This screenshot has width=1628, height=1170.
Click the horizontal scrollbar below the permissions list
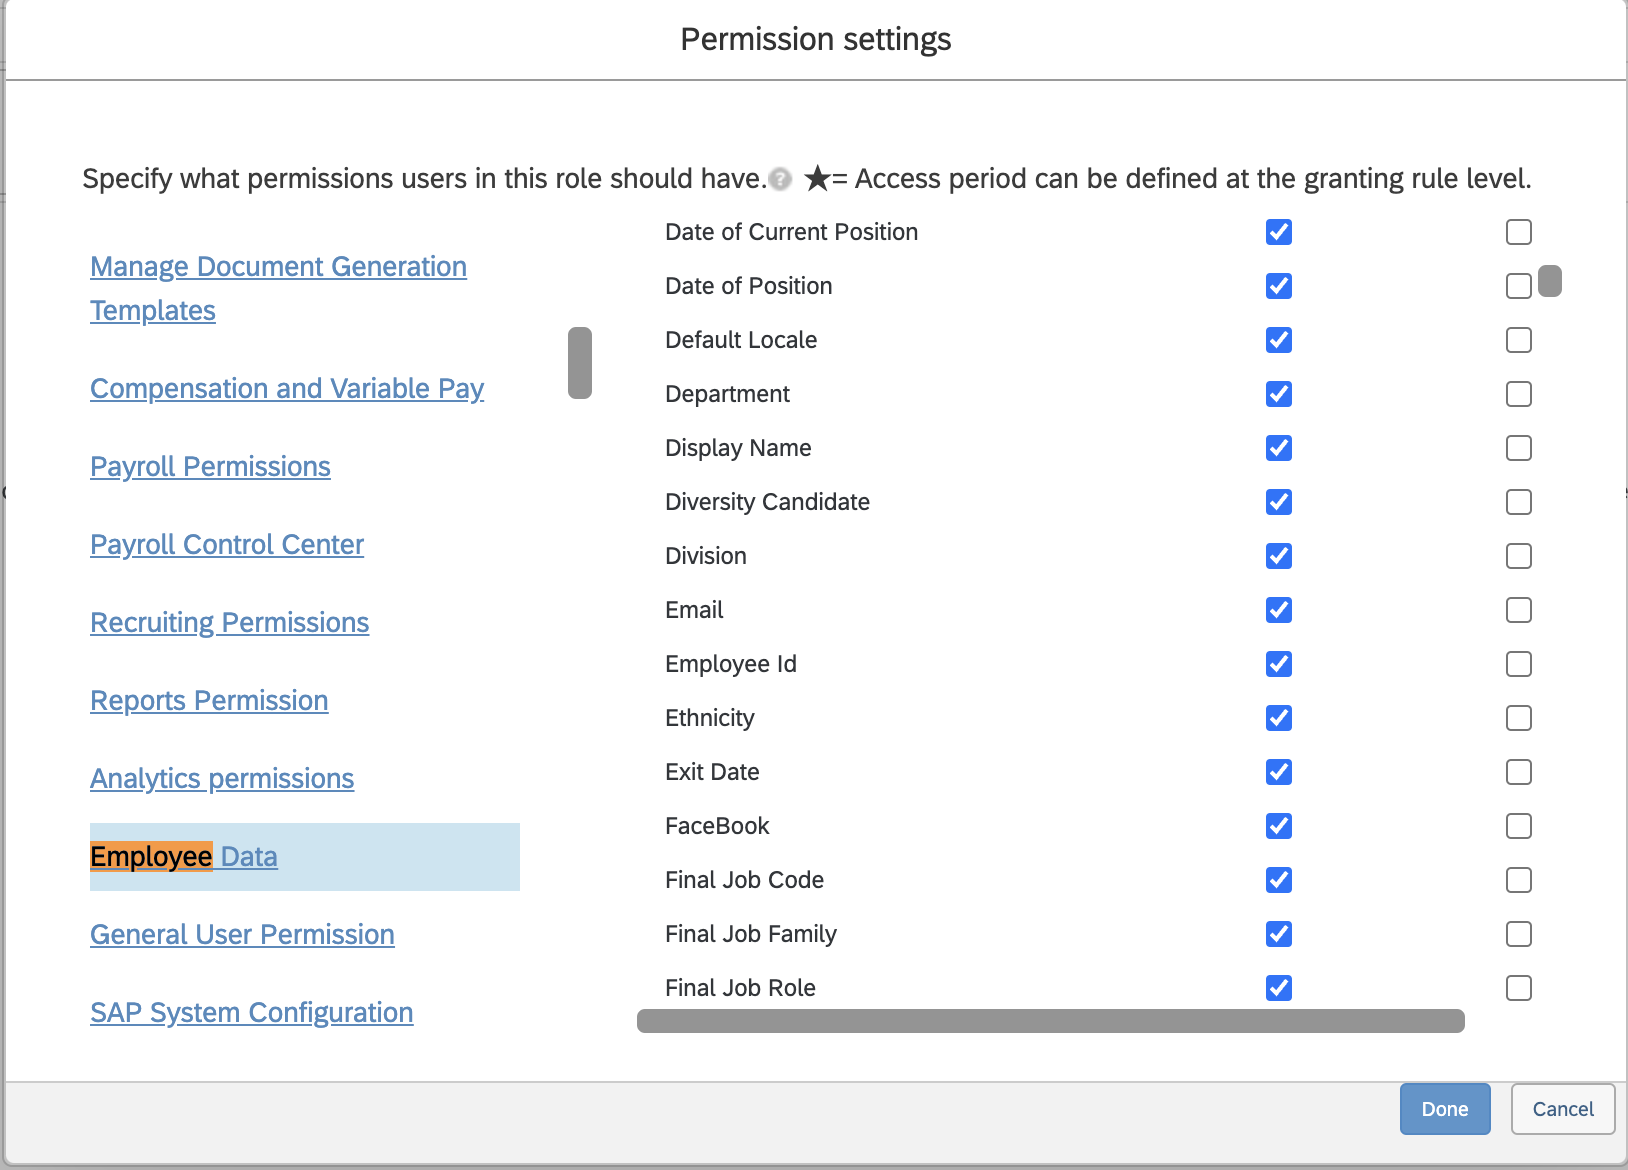click(1050, 1021)
